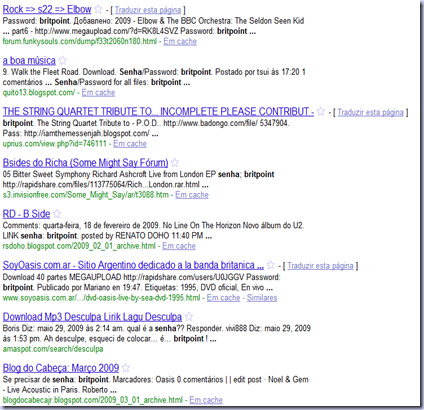This screenshot has width=424, height=410.
Task: Star the Download Mp3 Desculpa result
Action: coord(189,316)
